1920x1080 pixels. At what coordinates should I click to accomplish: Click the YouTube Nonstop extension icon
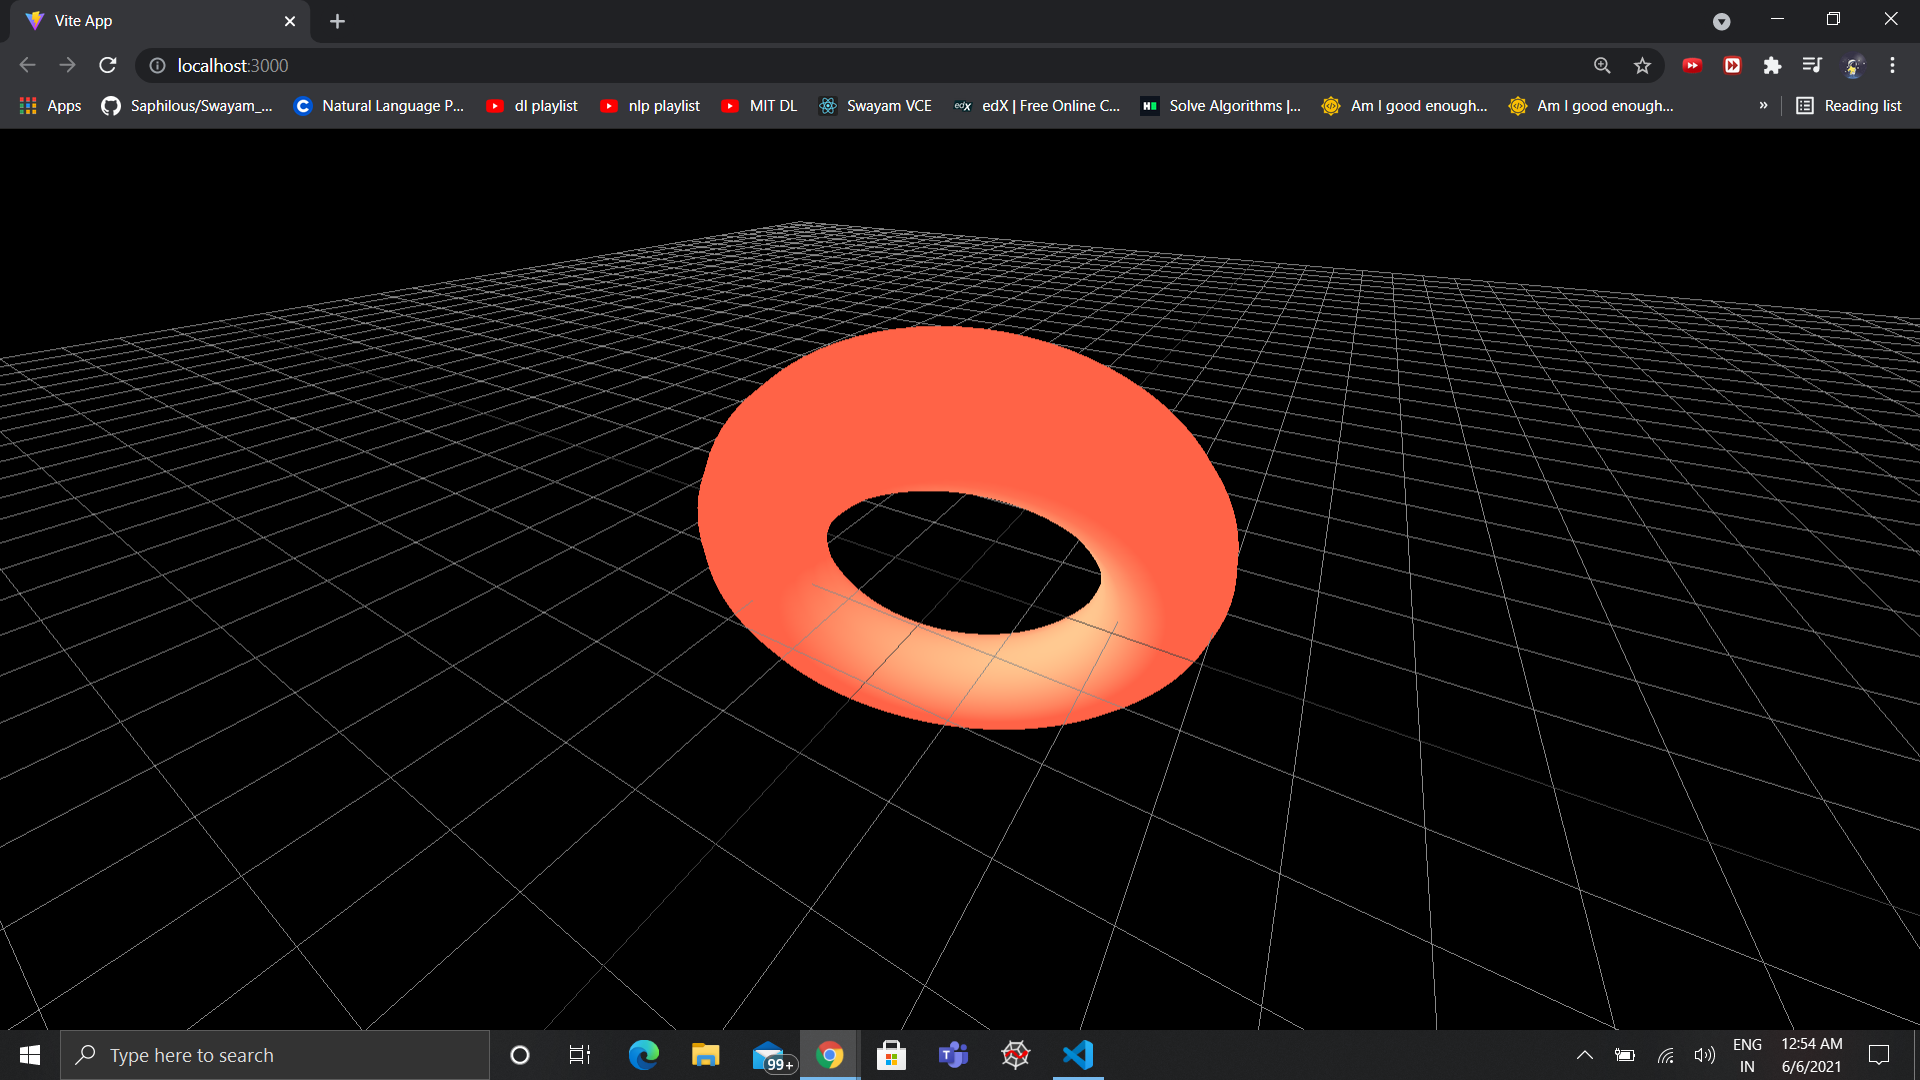[x=1692, y=65]
